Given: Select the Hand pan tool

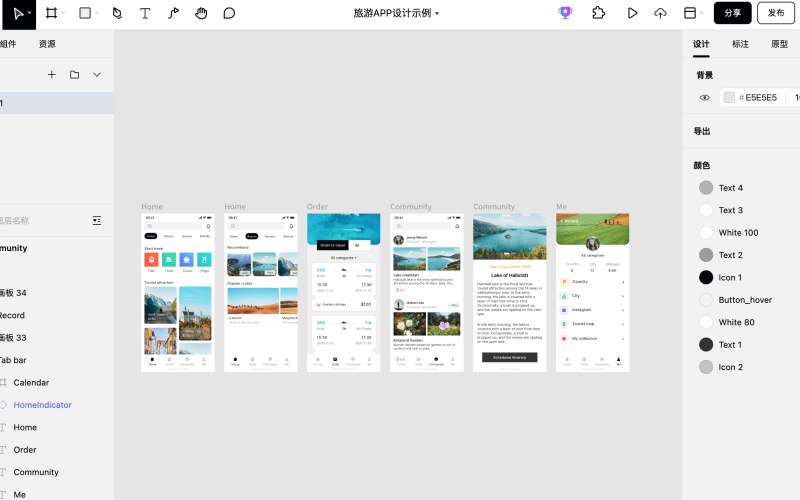Looking at the screenshot, I should [201, 13].
